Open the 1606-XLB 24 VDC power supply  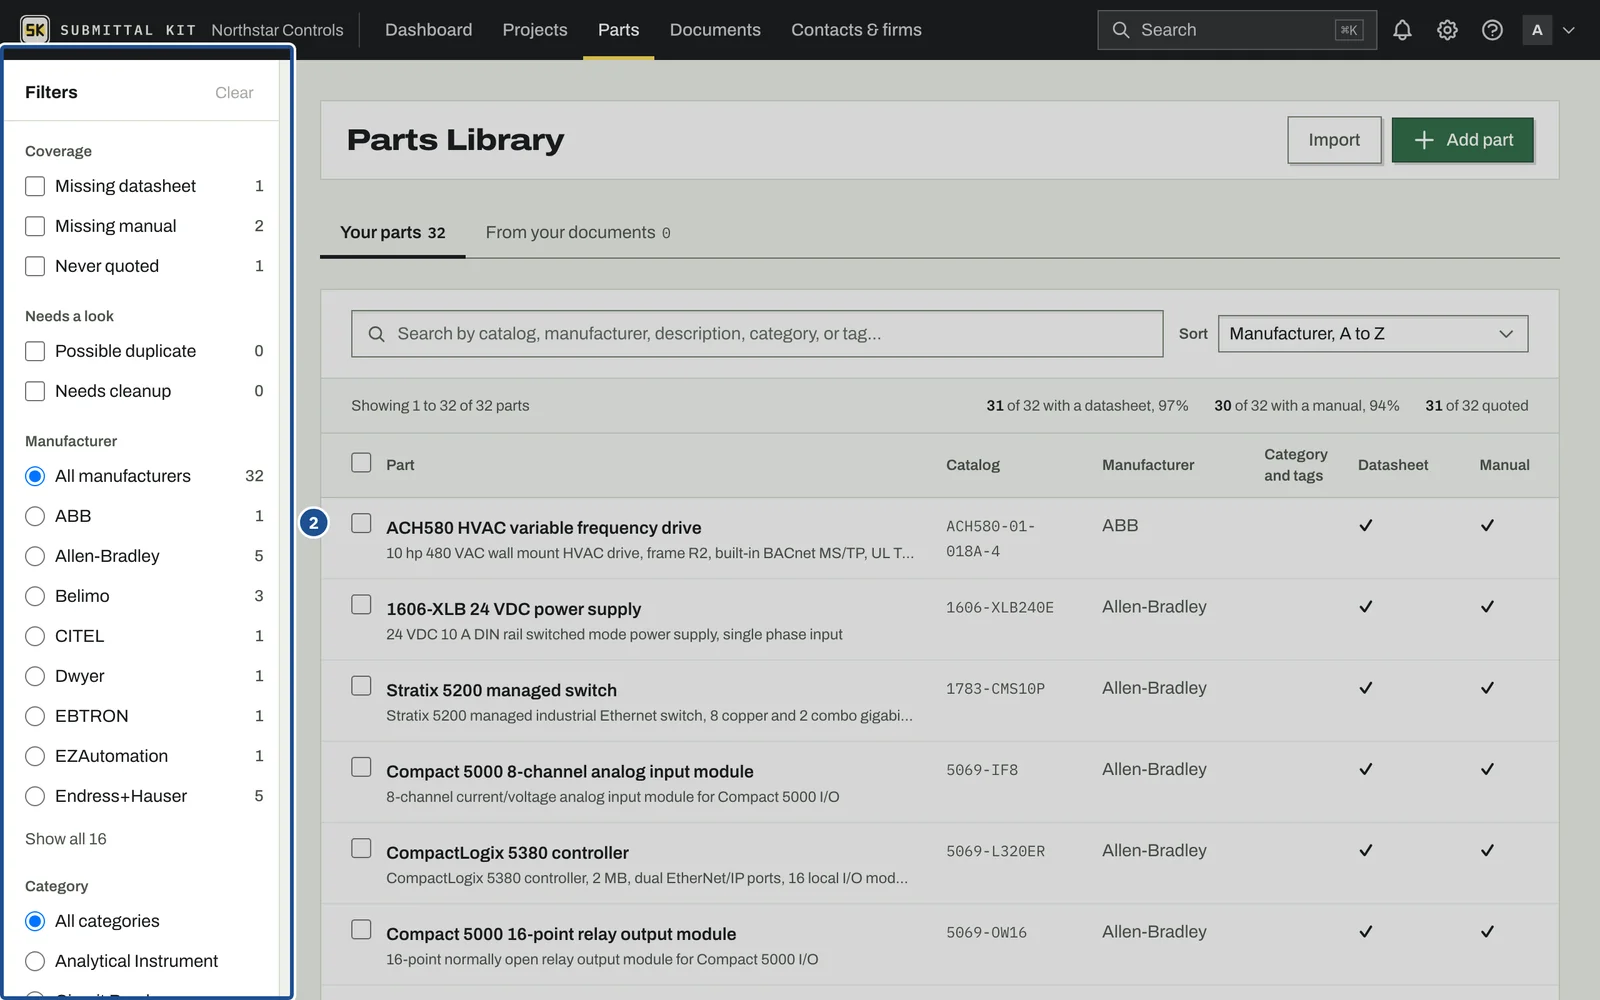(x=513, y=609)
